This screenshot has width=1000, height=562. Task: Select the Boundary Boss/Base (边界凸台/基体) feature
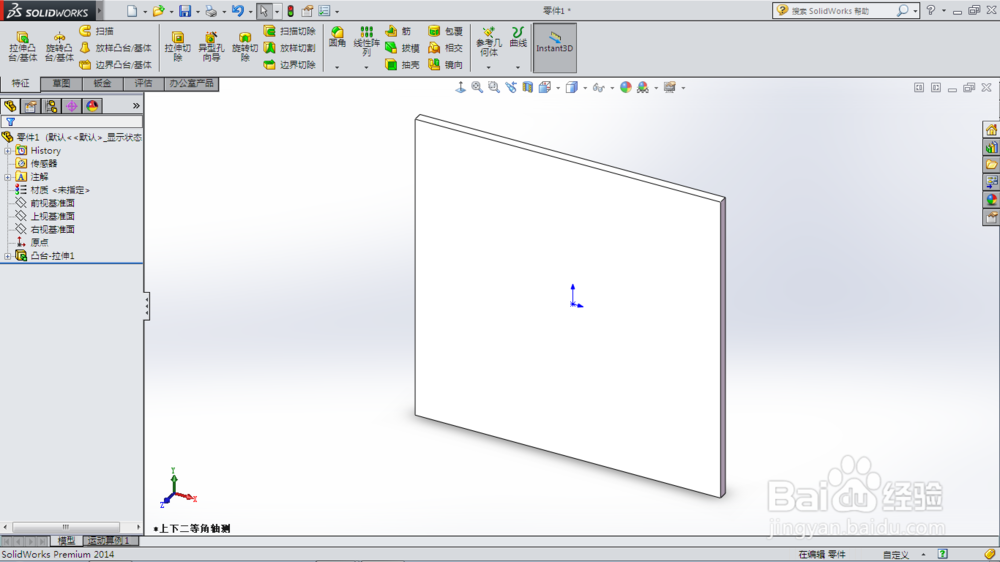tap(116, 64)
